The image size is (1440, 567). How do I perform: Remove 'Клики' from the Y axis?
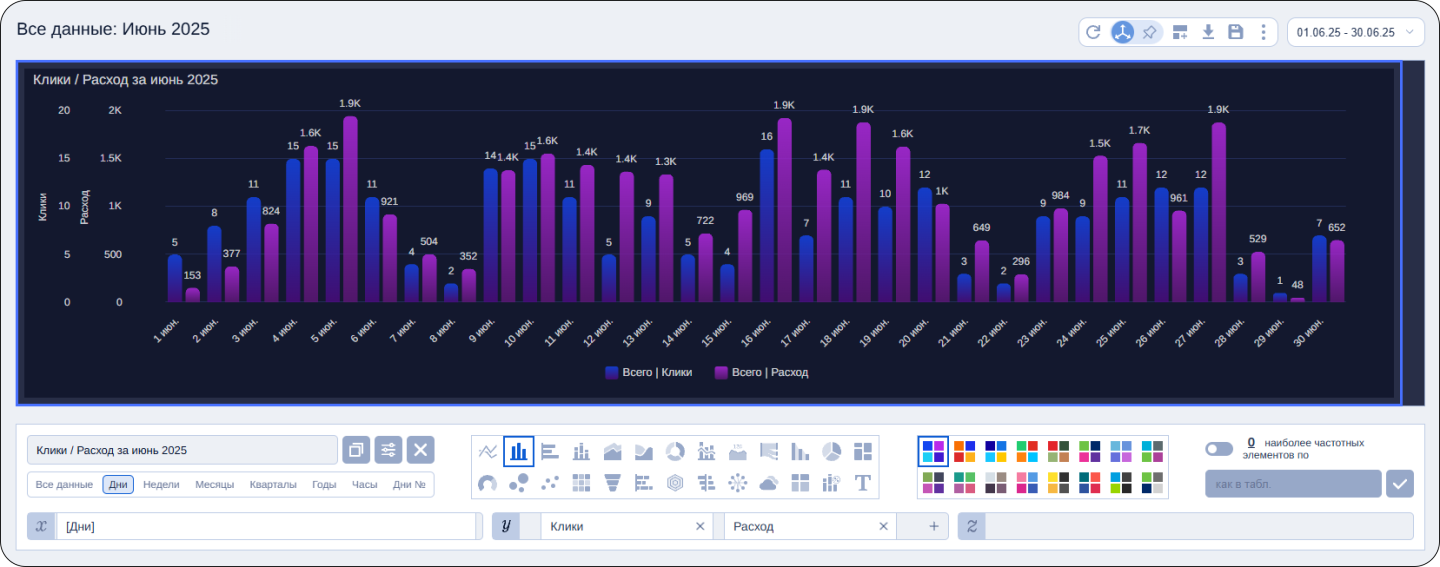click(700, 526)
